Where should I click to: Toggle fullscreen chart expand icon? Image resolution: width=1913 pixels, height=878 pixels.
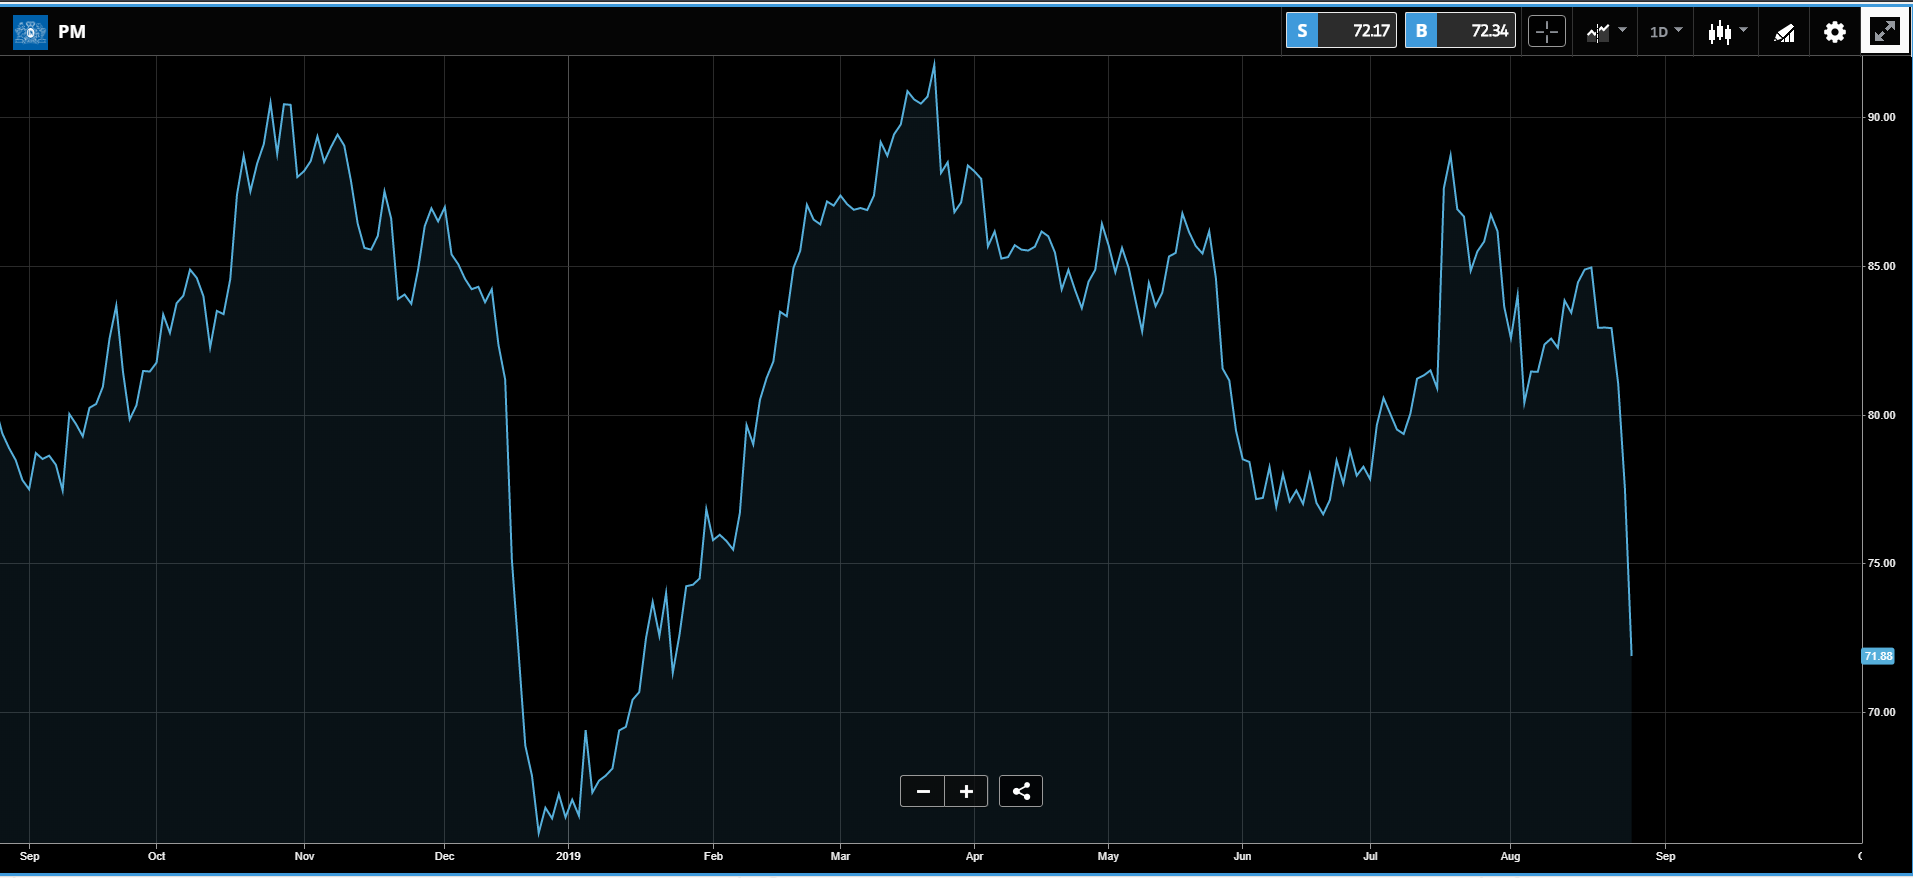point(1885,31)
